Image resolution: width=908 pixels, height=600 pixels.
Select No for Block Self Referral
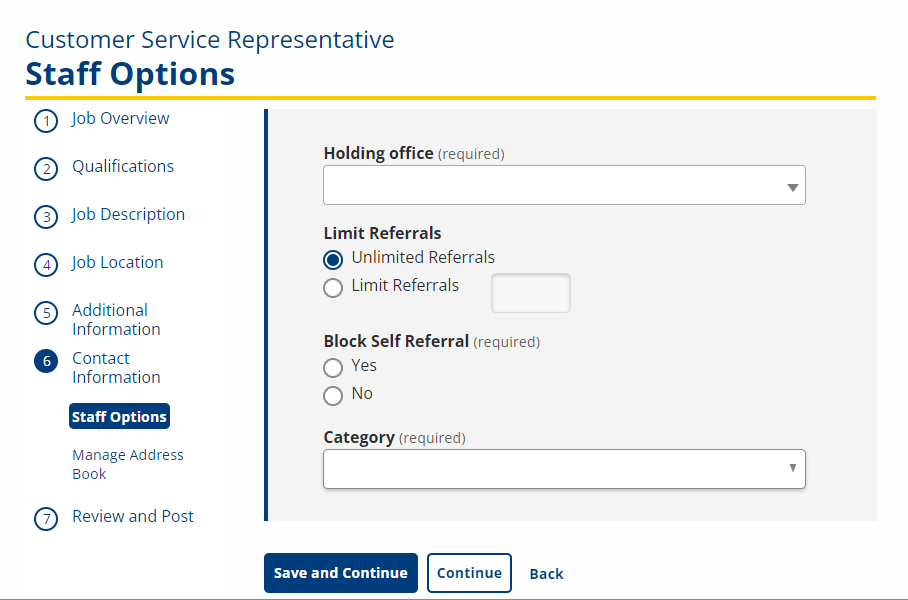pos(333,396)
